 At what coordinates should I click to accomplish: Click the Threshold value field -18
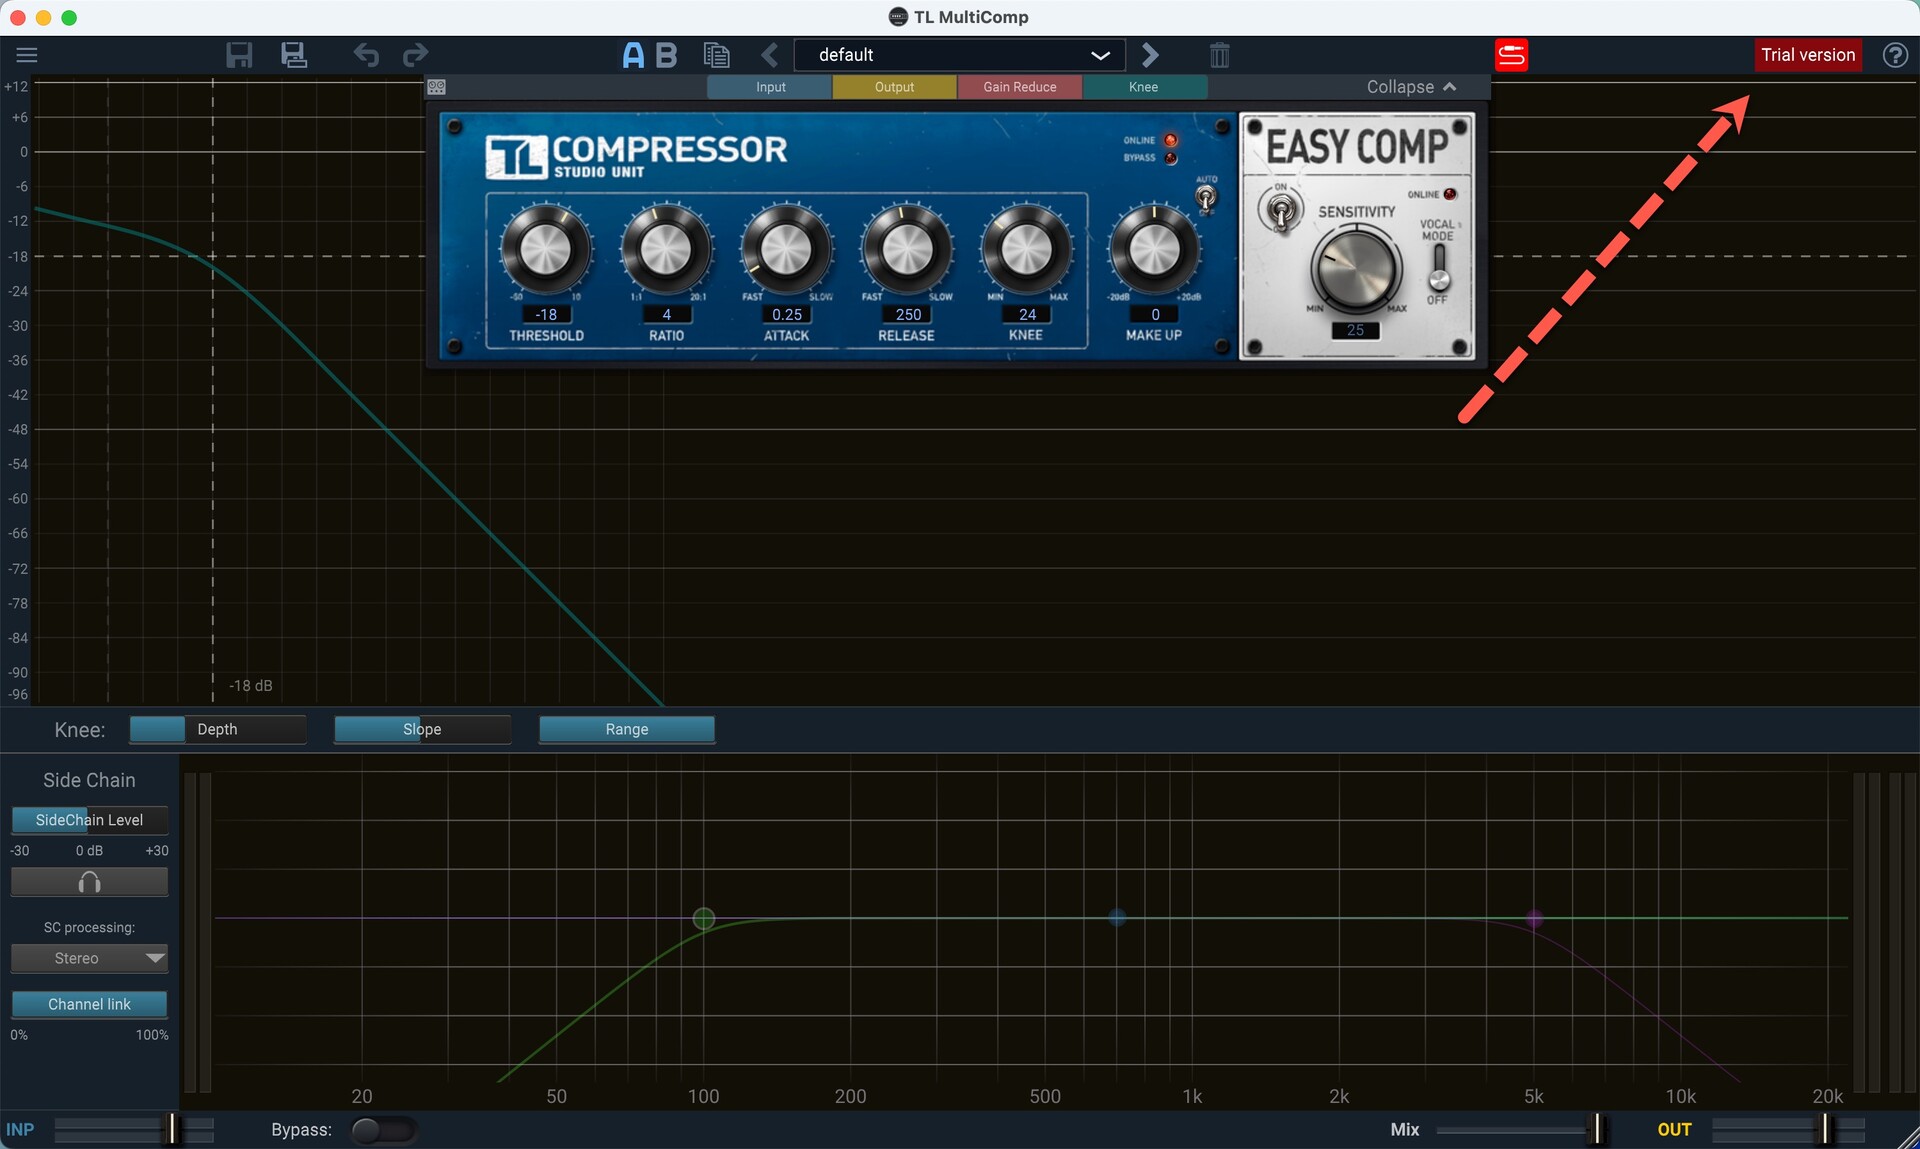pos(546,314)
